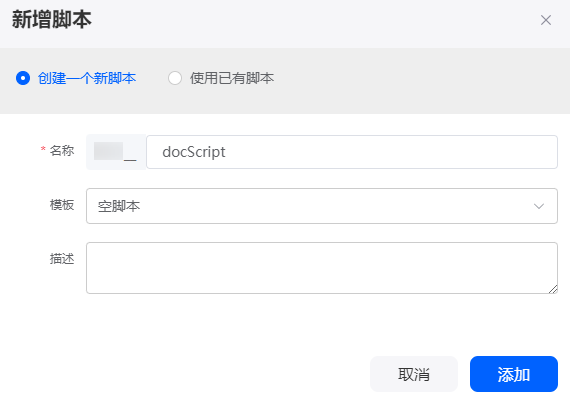Click the 使用已有脚本 label text
Viewport: 570px width, 395px height.
[232, 78]
